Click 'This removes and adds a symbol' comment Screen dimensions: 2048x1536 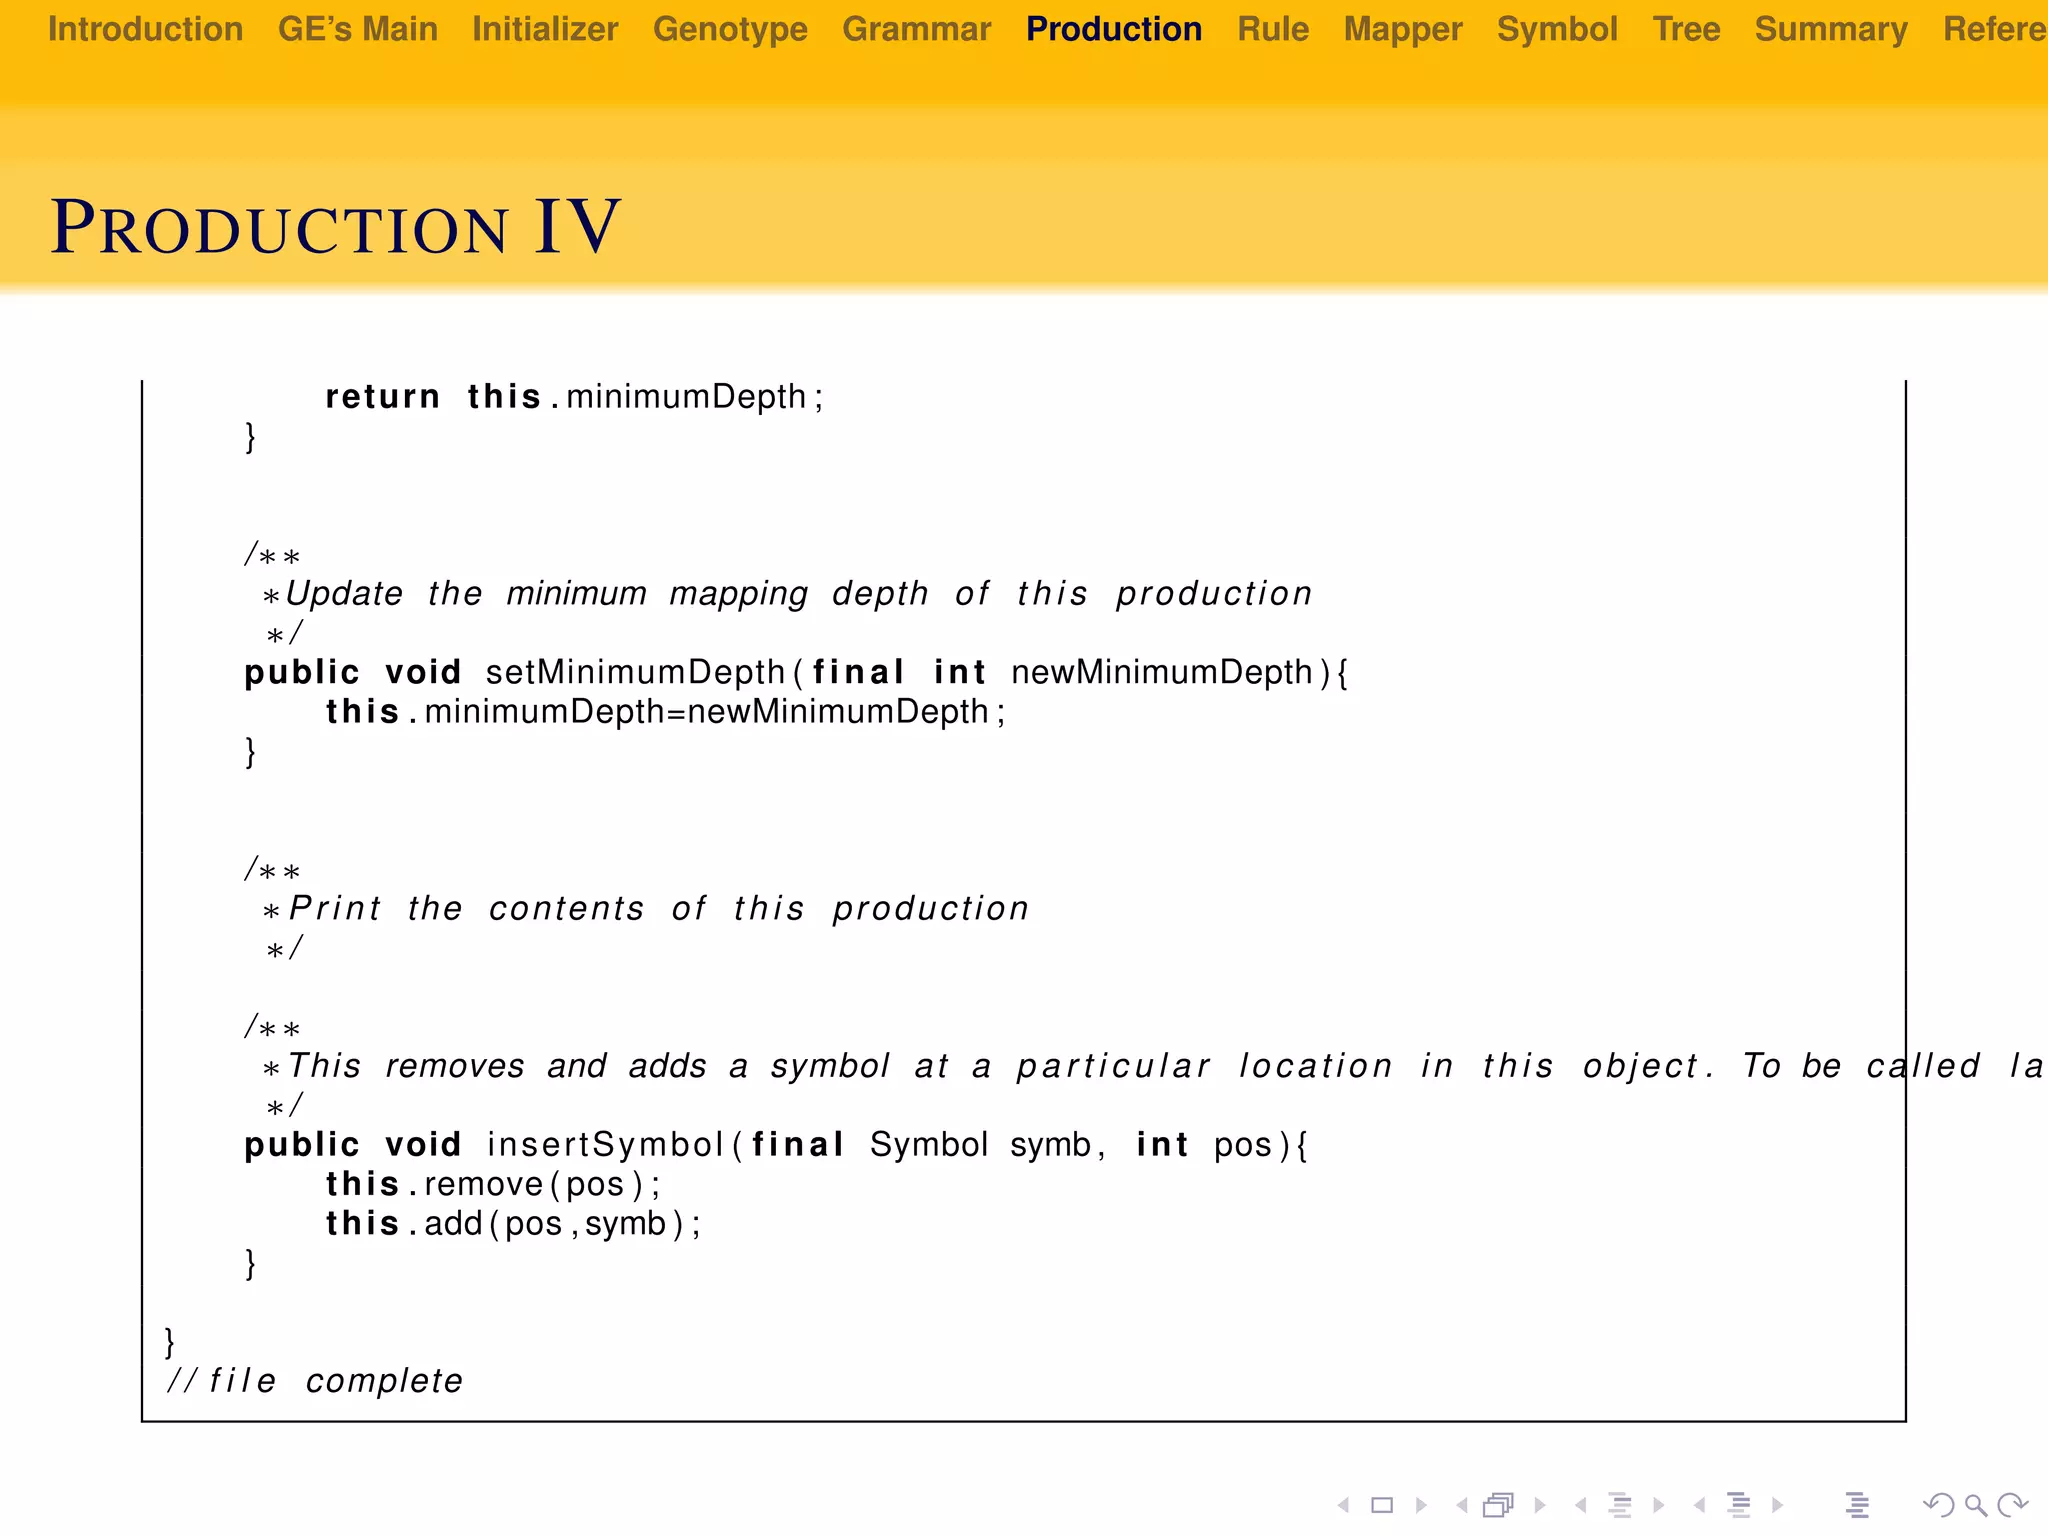(x=1154, y=1066)
